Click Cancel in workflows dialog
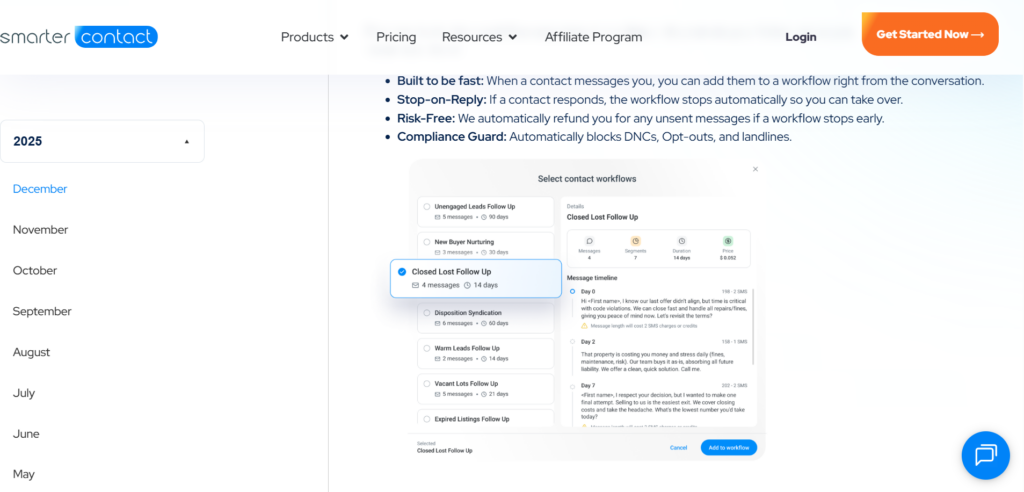The width and height of the screenshot is (1024, 492). coord(679,448)
